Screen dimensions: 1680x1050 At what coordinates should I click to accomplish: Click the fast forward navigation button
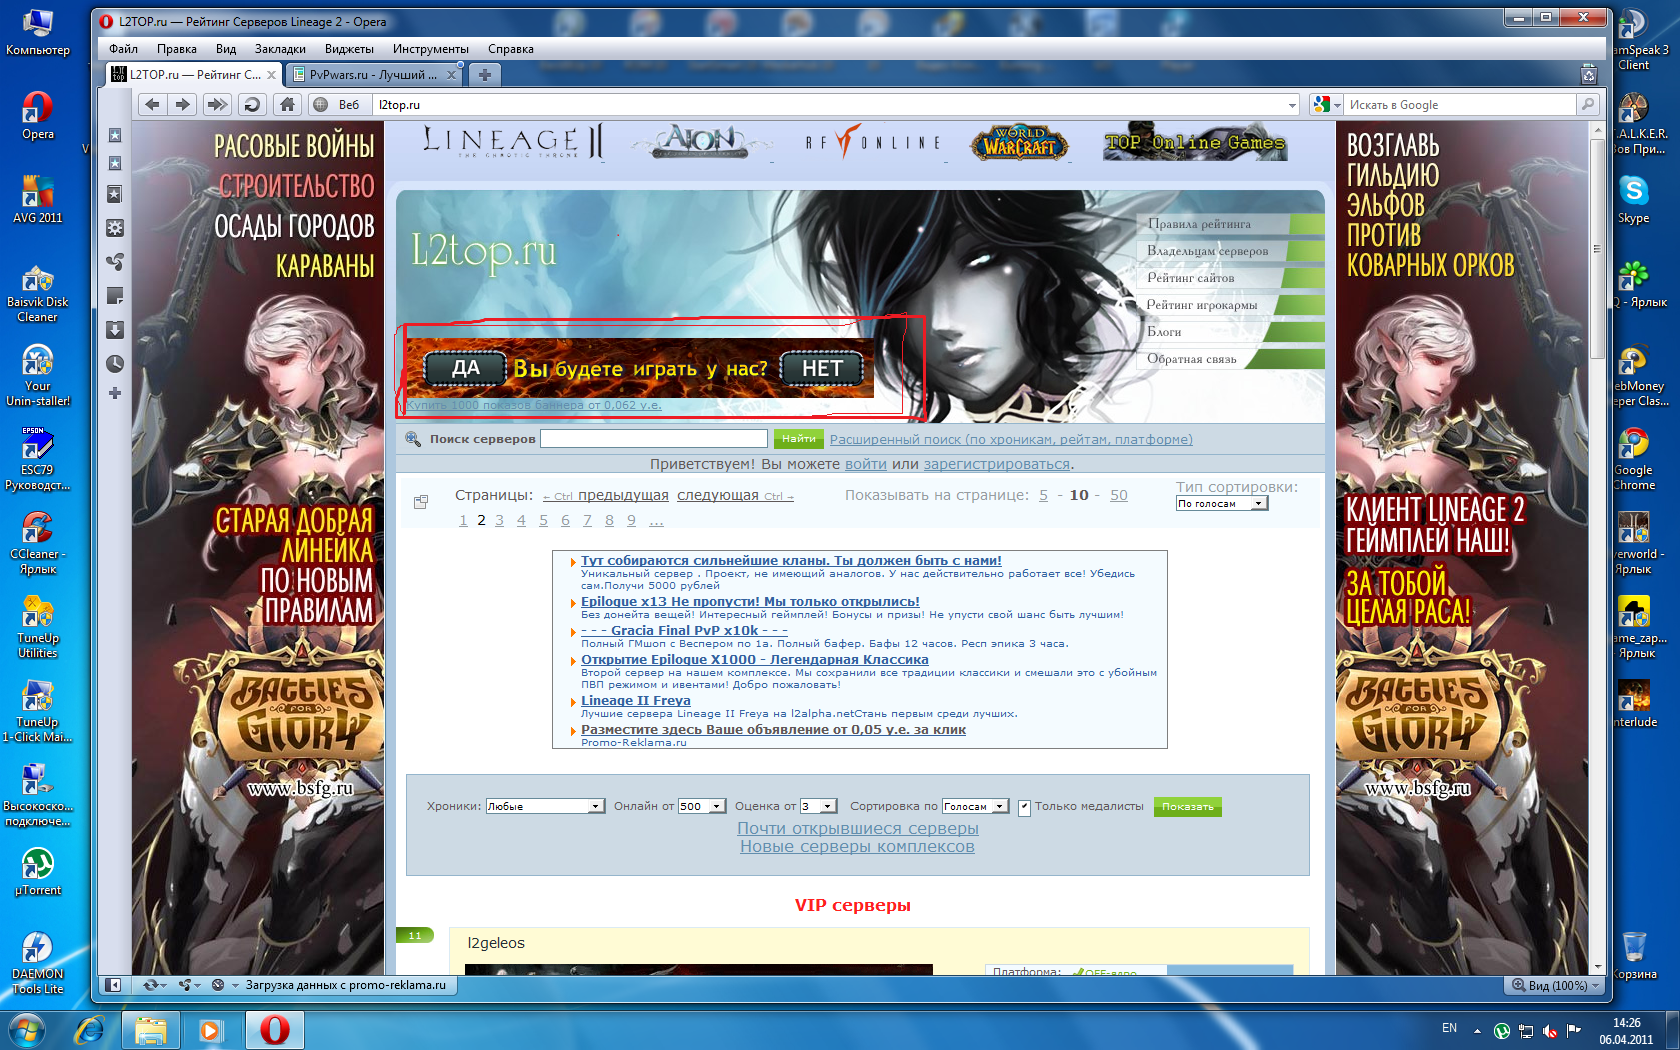217,104
